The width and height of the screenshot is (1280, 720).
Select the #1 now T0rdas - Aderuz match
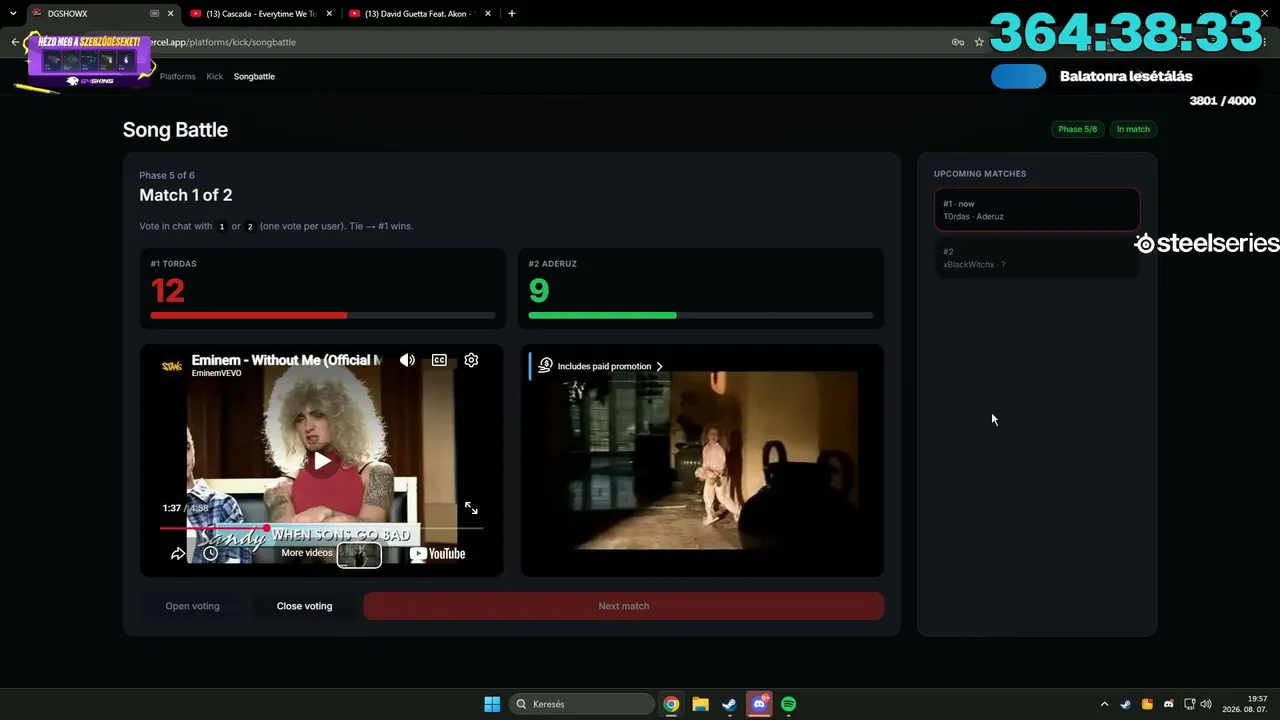[1037, 210]
